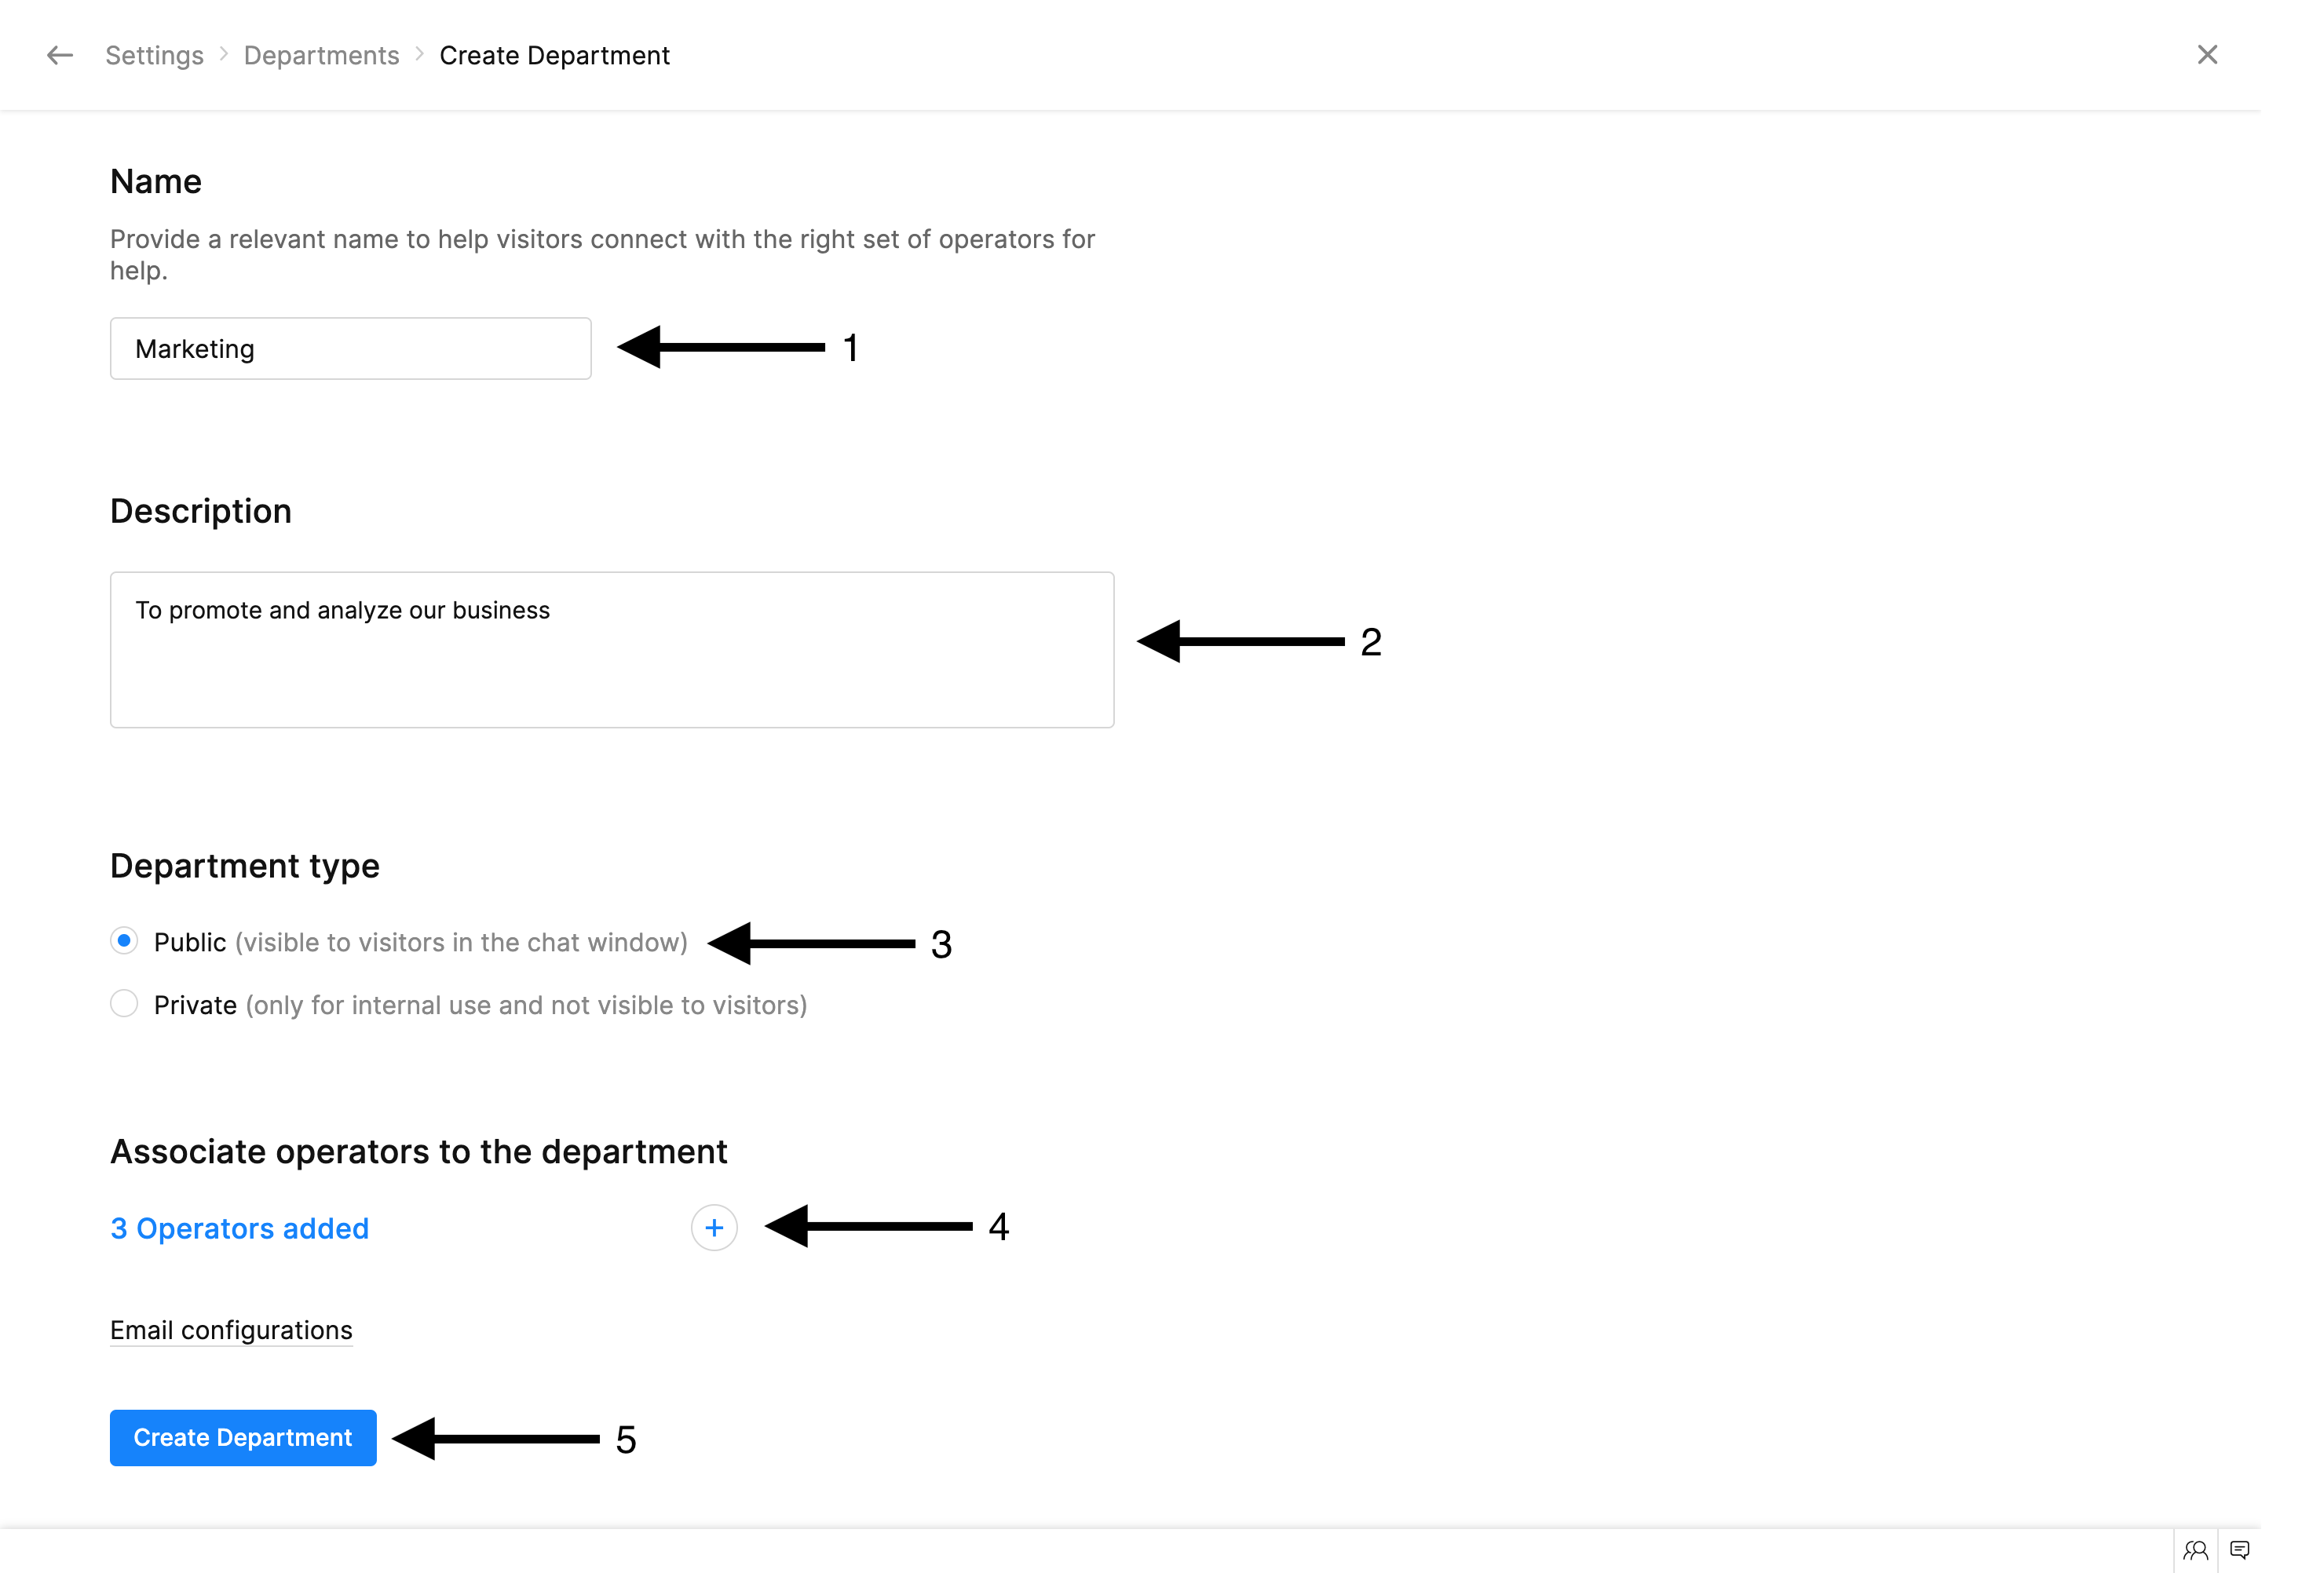Screen dimensions: 2324x1573
Task: Click the chevron after Settings breadcrumb
Action: coord(224,53)
